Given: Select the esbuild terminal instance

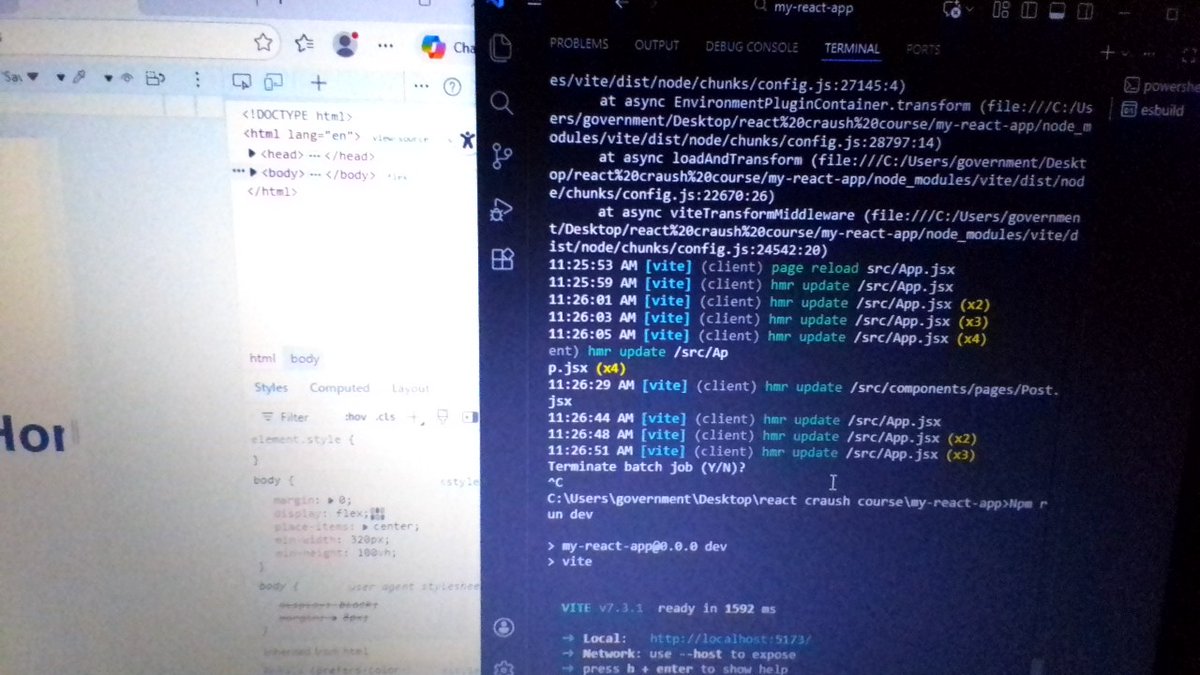Looking at the screenshot, I should [x=1153, y=110].
